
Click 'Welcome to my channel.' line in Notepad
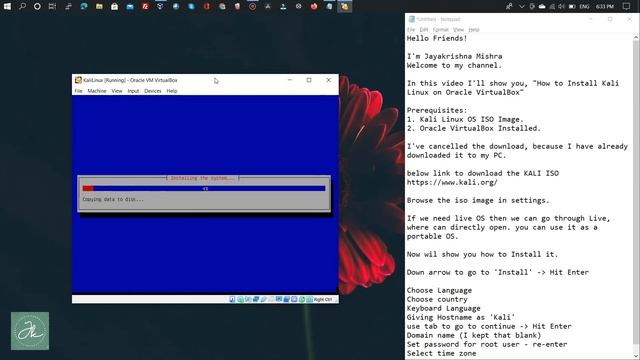coord(454,65)
